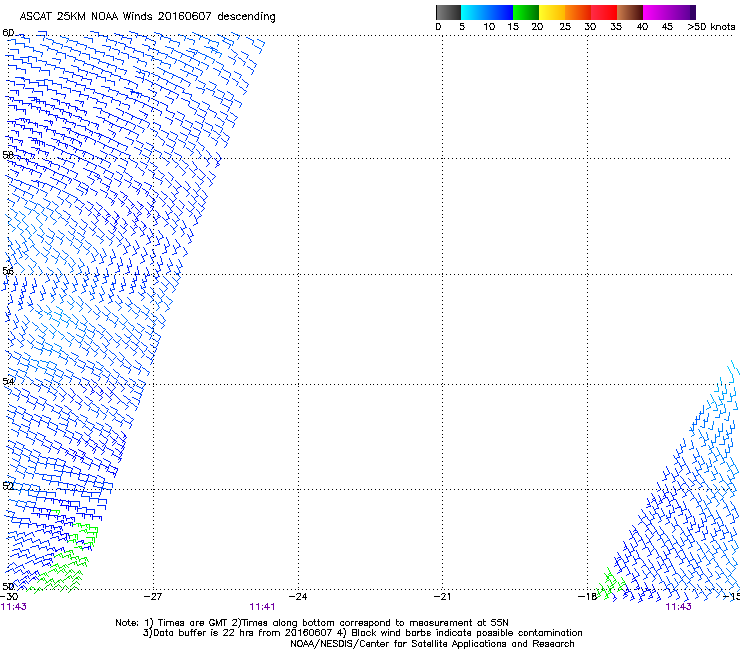
Task: Click the latitude label '60' on the left axis
Action: [8, 33]
